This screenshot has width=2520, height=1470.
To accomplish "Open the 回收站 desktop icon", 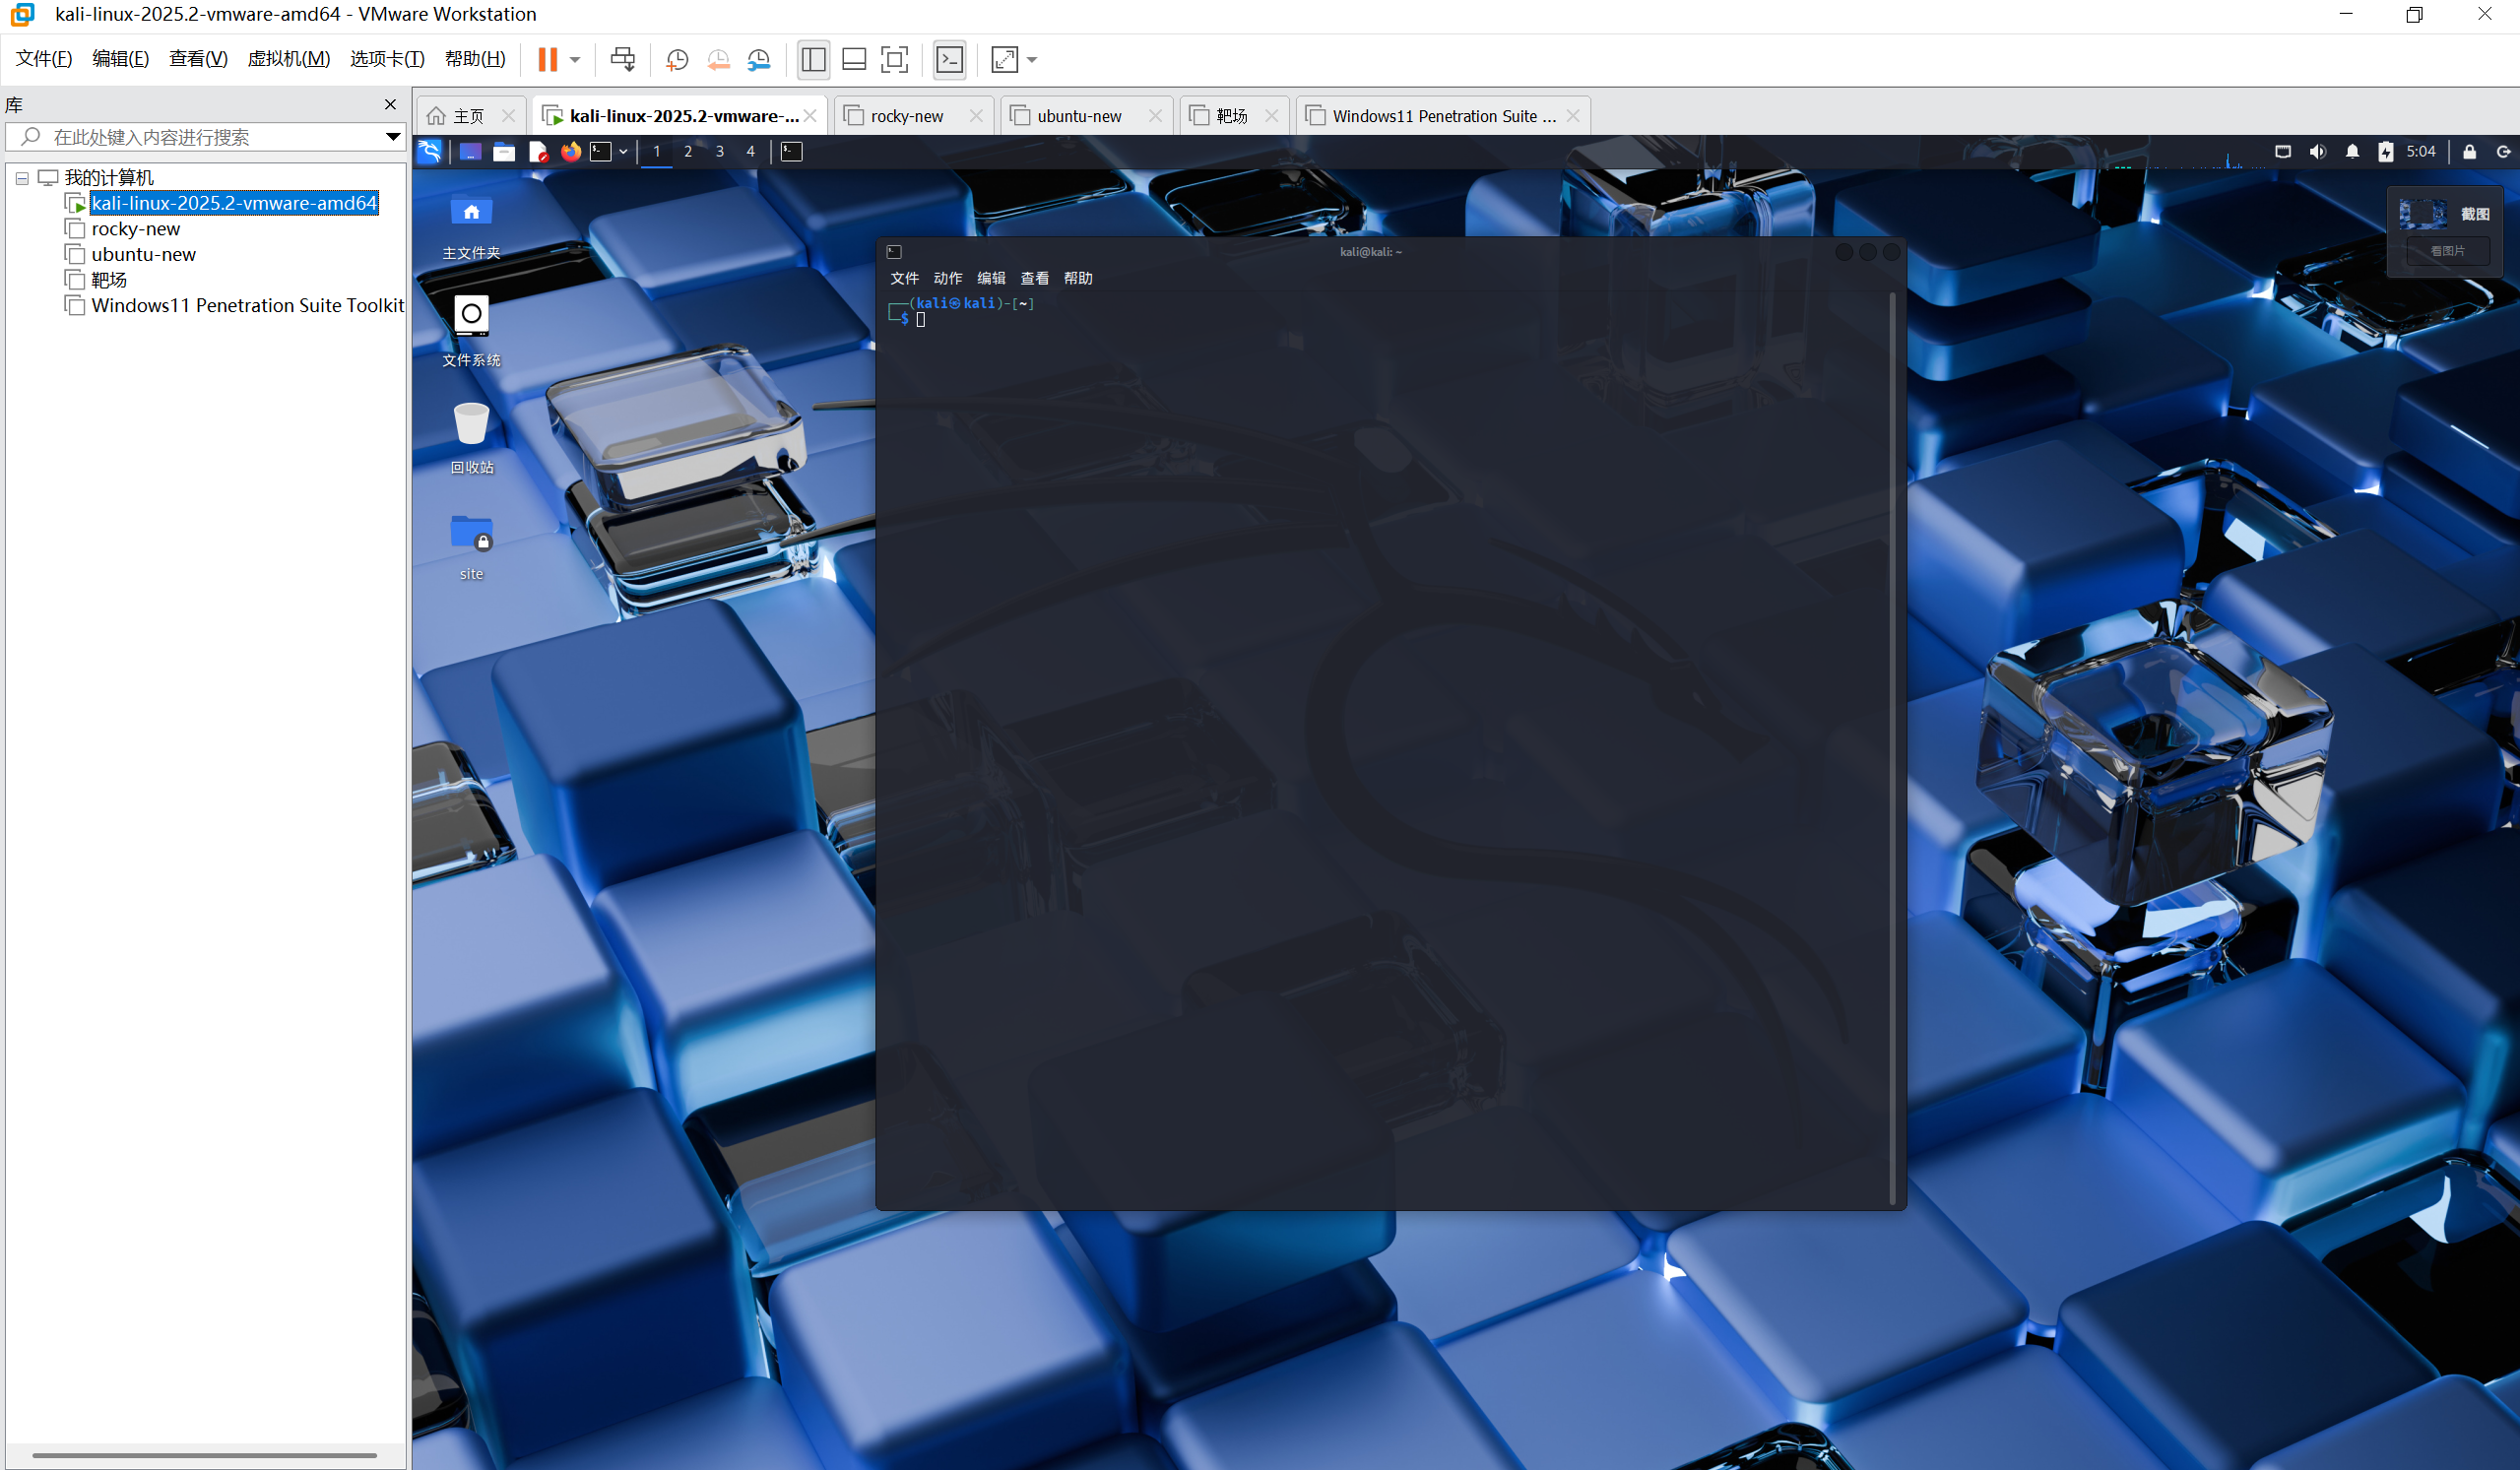I will tap(471, 438).
